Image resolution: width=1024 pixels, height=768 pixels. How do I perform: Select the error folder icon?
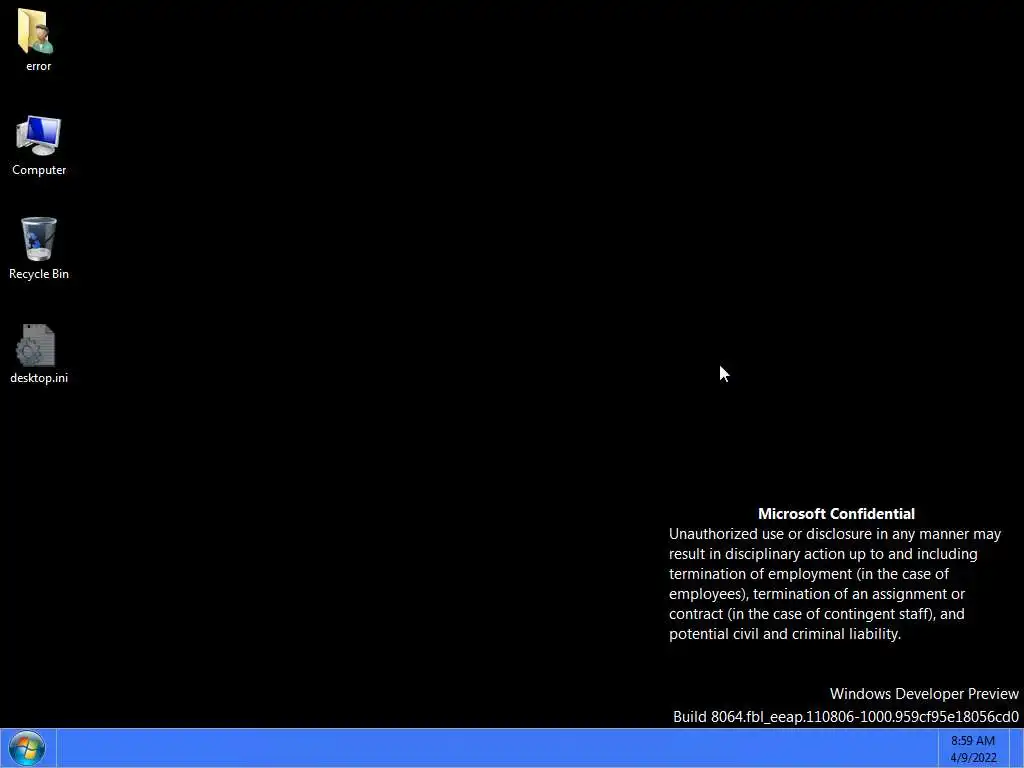click(36, 31)
